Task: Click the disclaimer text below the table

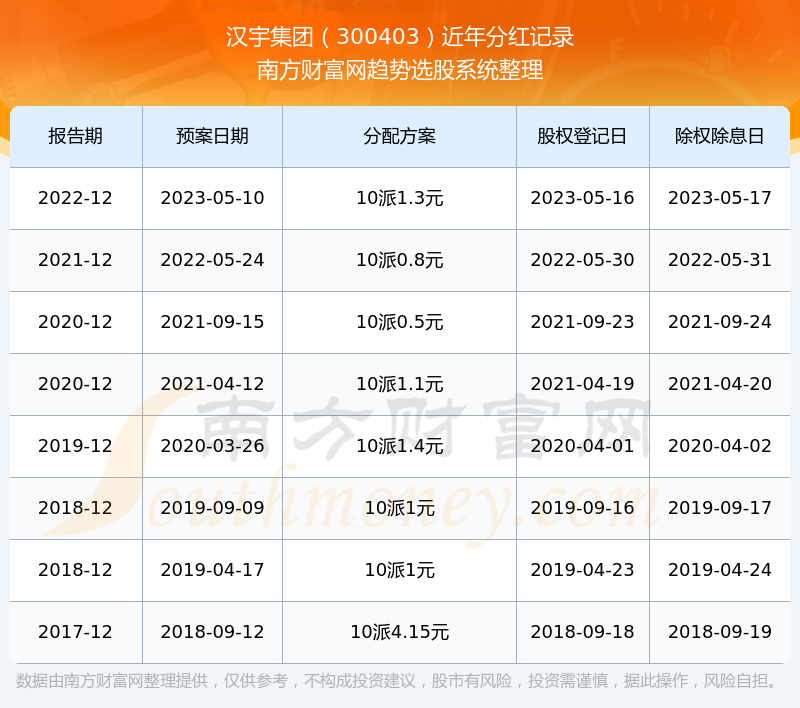Action: pos(398,681)
